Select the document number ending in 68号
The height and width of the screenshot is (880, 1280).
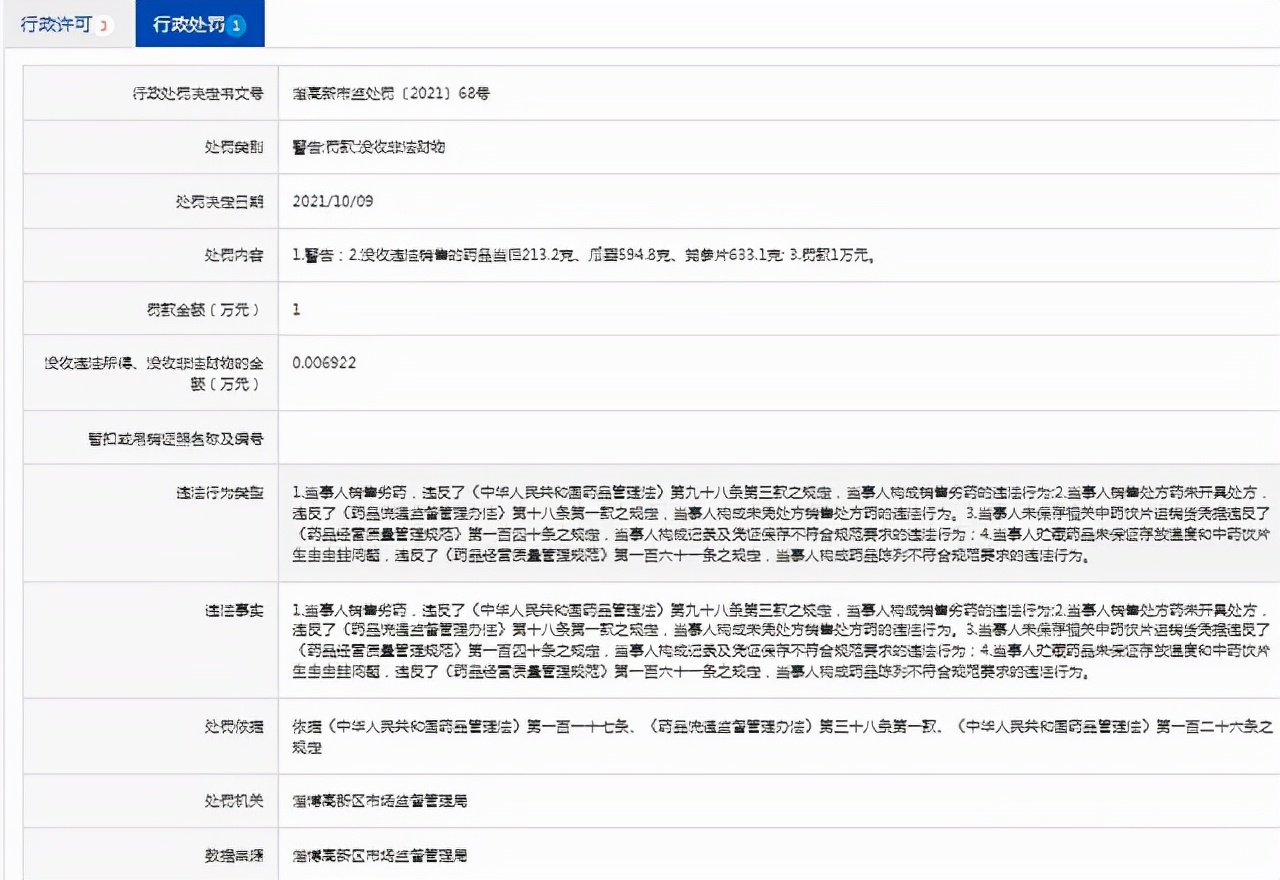(391, 93)
